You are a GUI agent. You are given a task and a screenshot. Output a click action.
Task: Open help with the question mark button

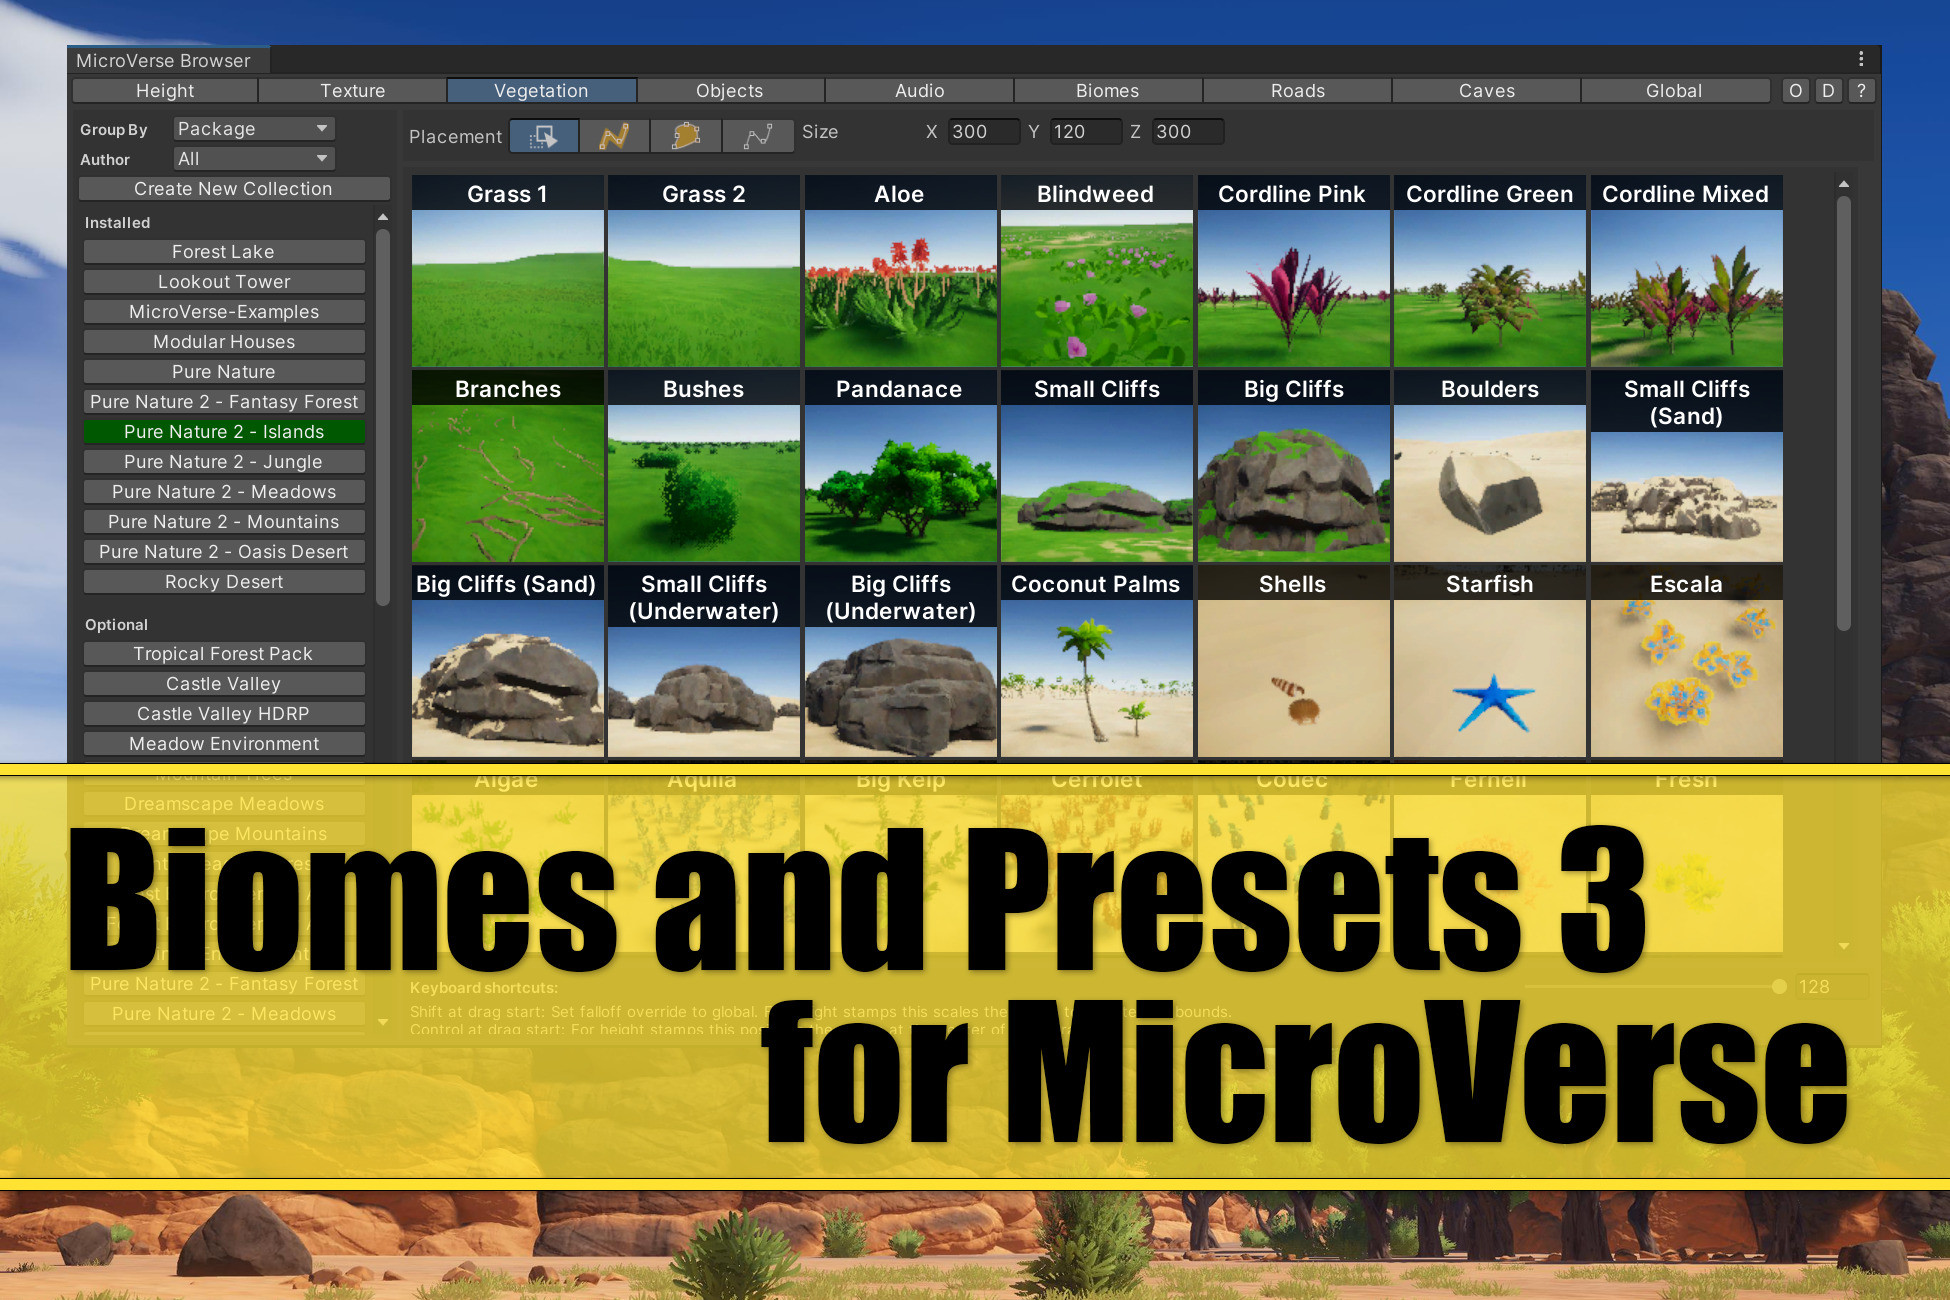(x=1860, y=91)
